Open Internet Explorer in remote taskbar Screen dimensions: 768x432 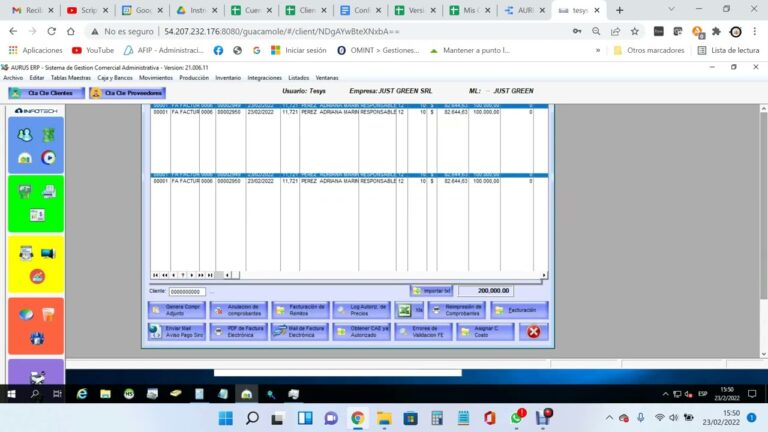(x=82, y=394)
